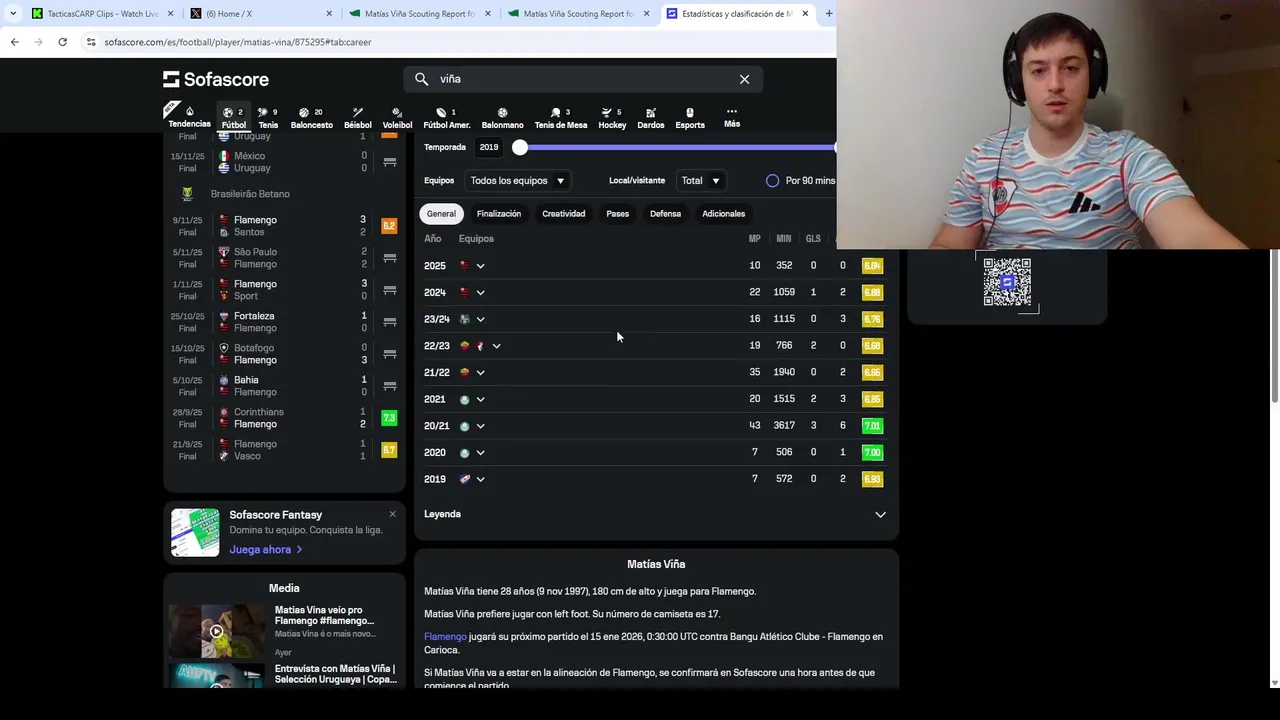Open the México vs Uruguay match
This screenshot has height=720, width=1280.
pyautogui.click(x=284, y=162)
